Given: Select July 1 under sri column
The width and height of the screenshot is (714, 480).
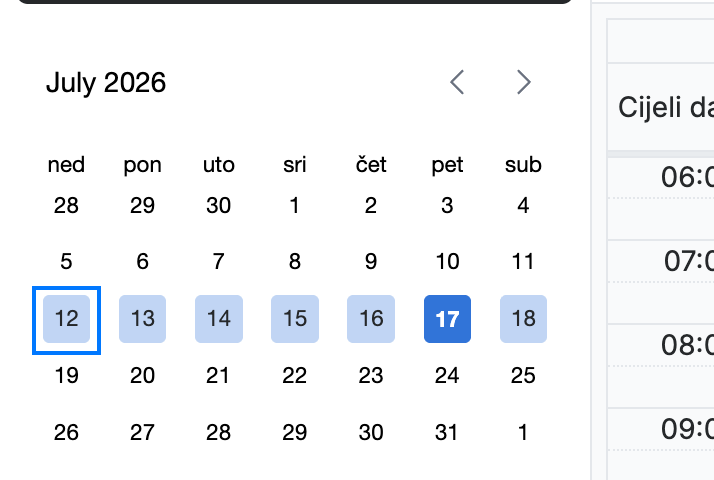Looking at the screenshot, I should [295, 205].
